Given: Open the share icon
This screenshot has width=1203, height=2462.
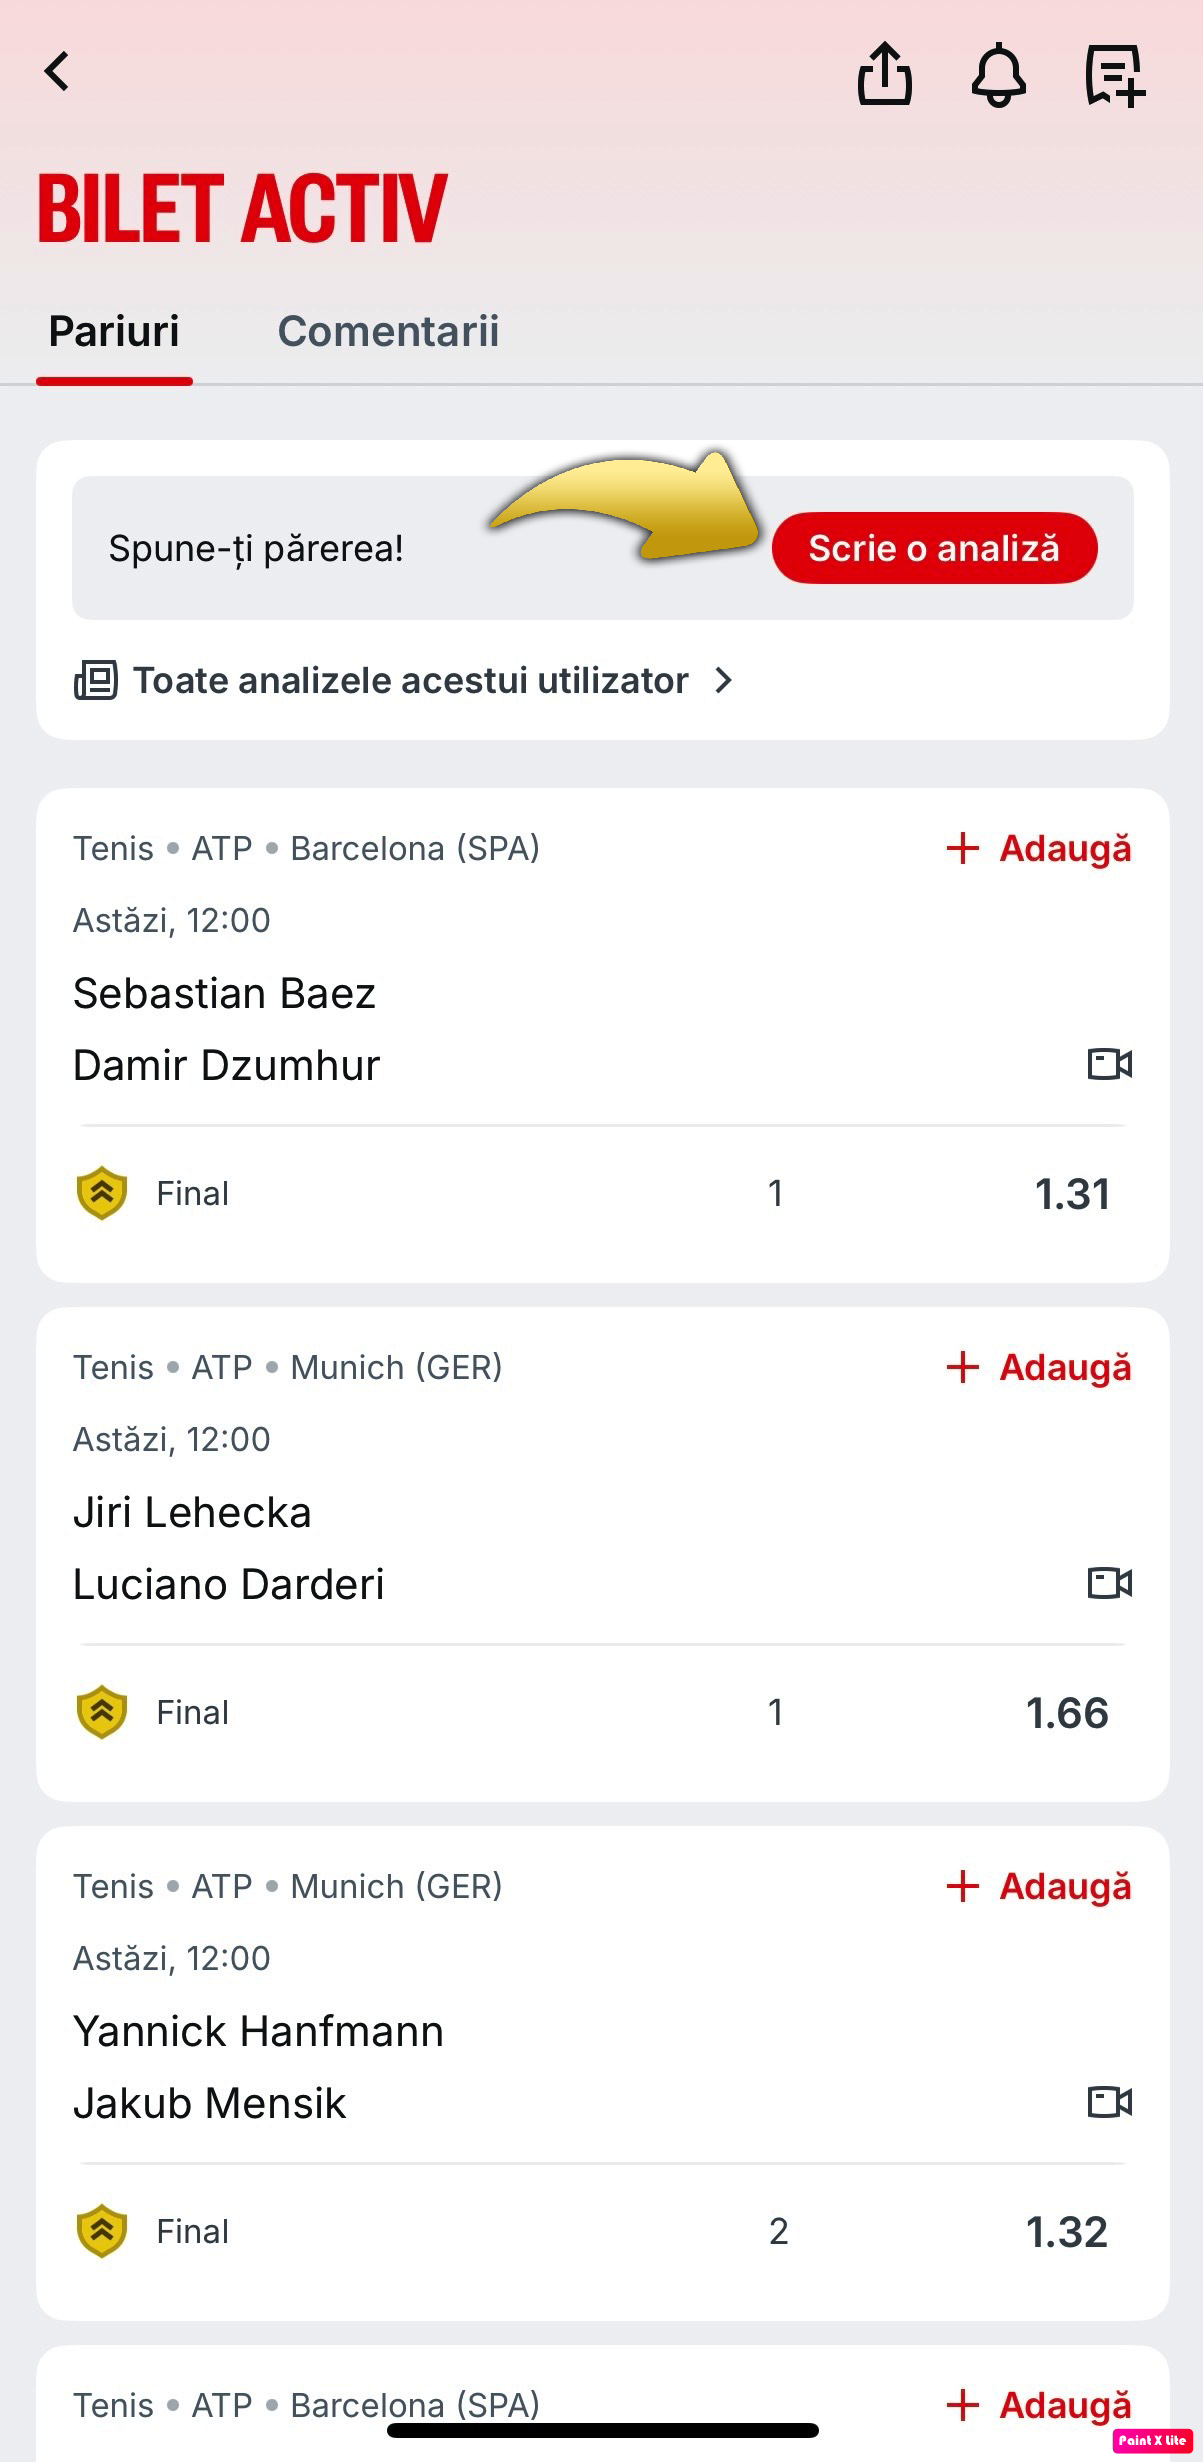Looking at the screenshot, I should 885,73.
